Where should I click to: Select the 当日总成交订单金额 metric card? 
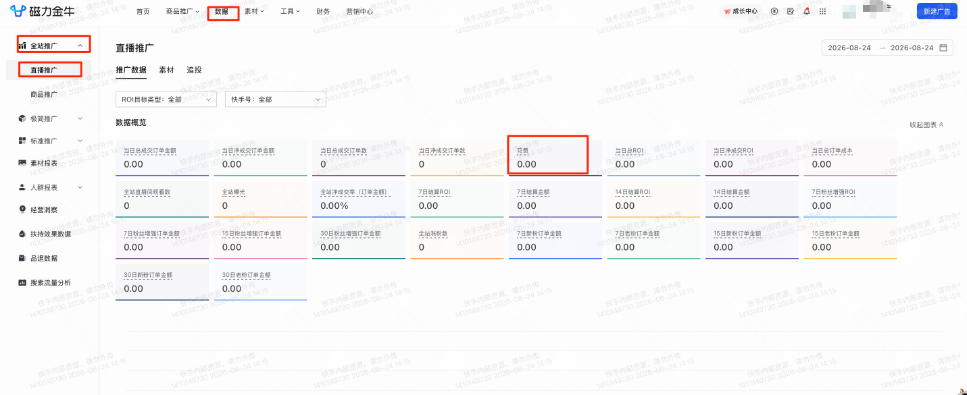point(162,157)
